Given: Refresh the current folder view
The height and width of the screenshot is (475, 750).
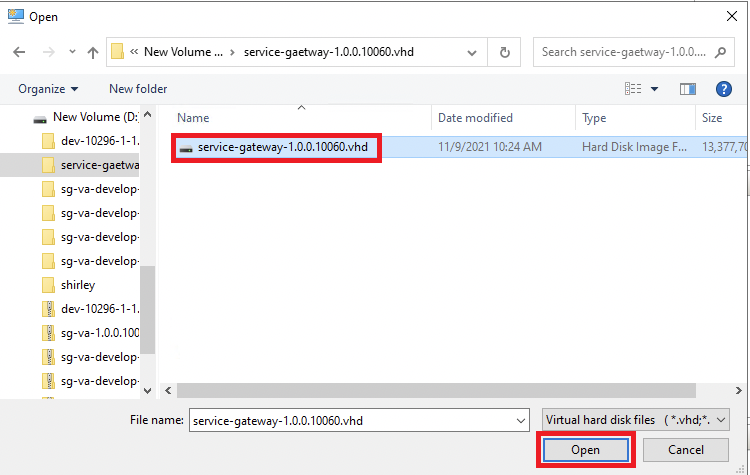Looking at the screenshot, I should coord(505,52).
